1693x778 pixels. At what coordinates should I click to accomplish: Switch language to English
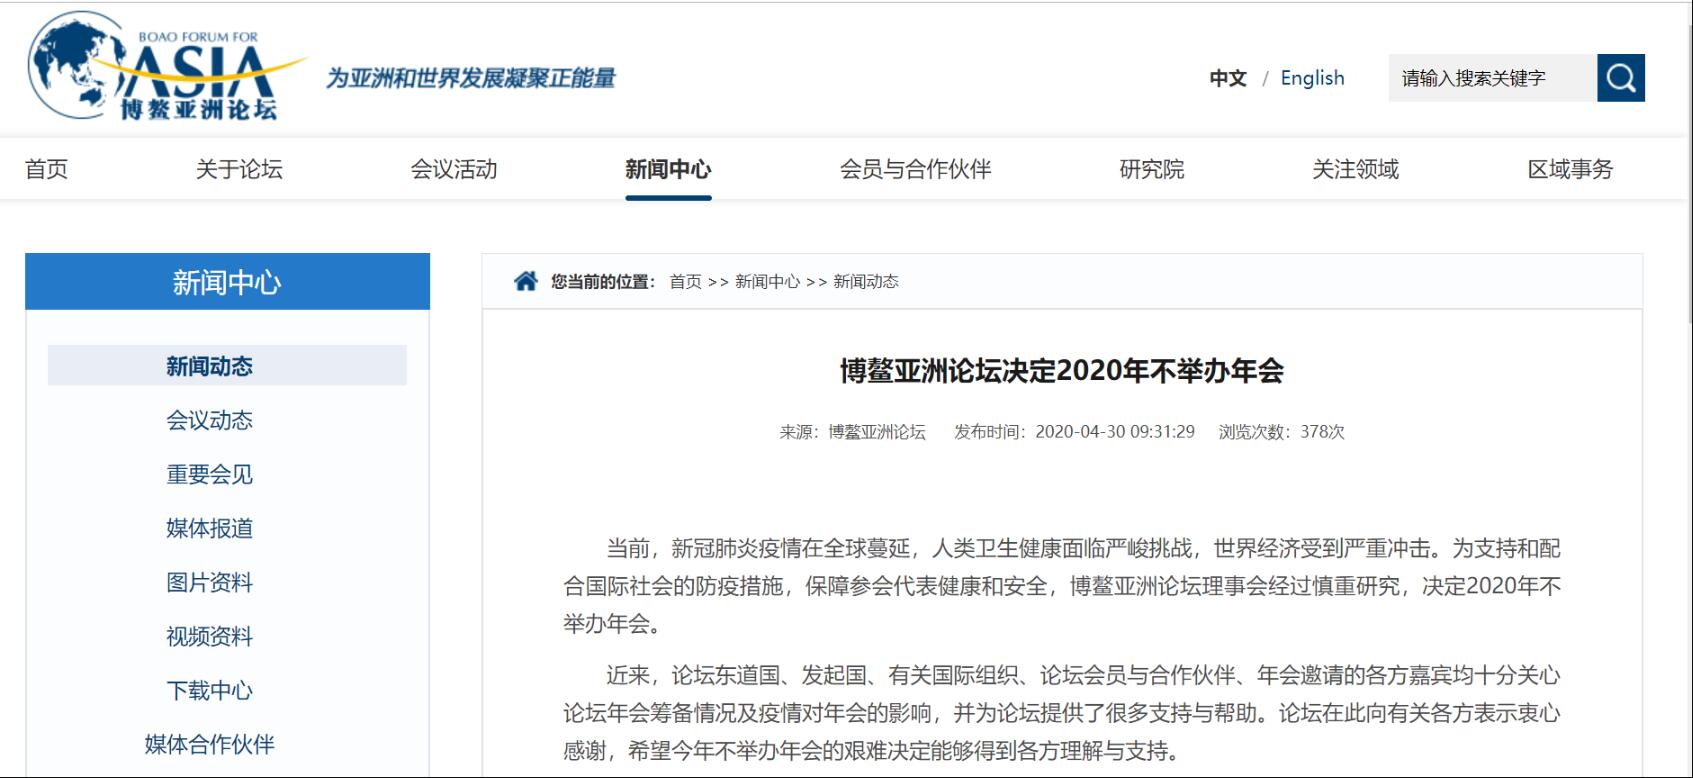(1312, 78)
